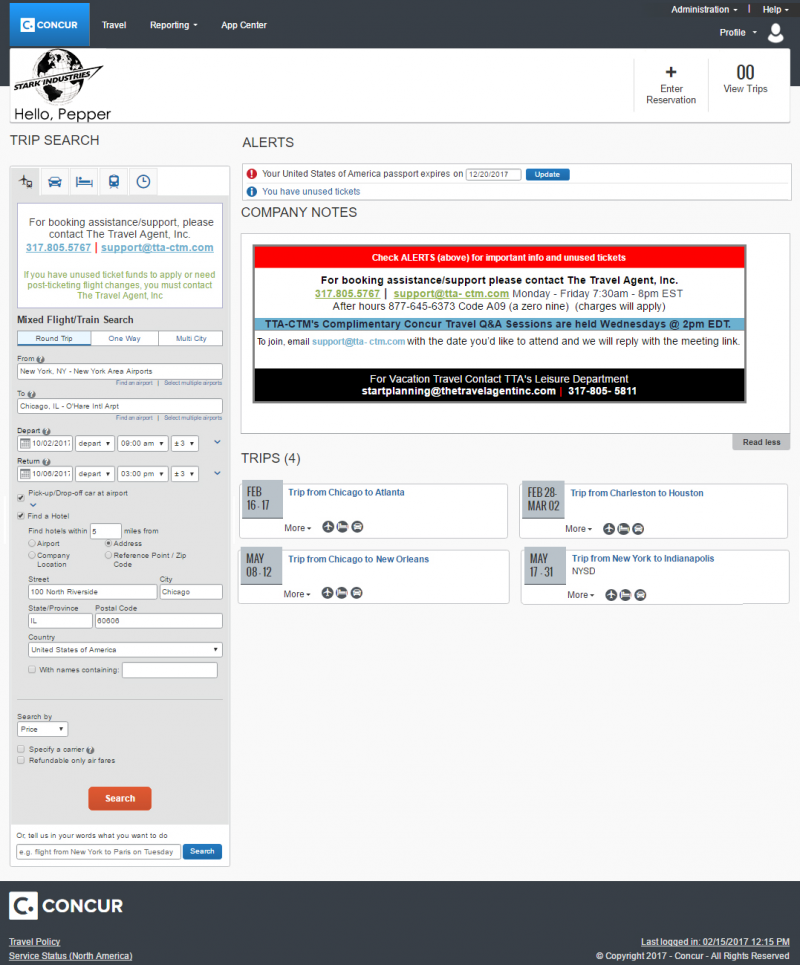Click the help icon beside Depart label
Viewport: 800px width, 965px height.
(46, 431)
